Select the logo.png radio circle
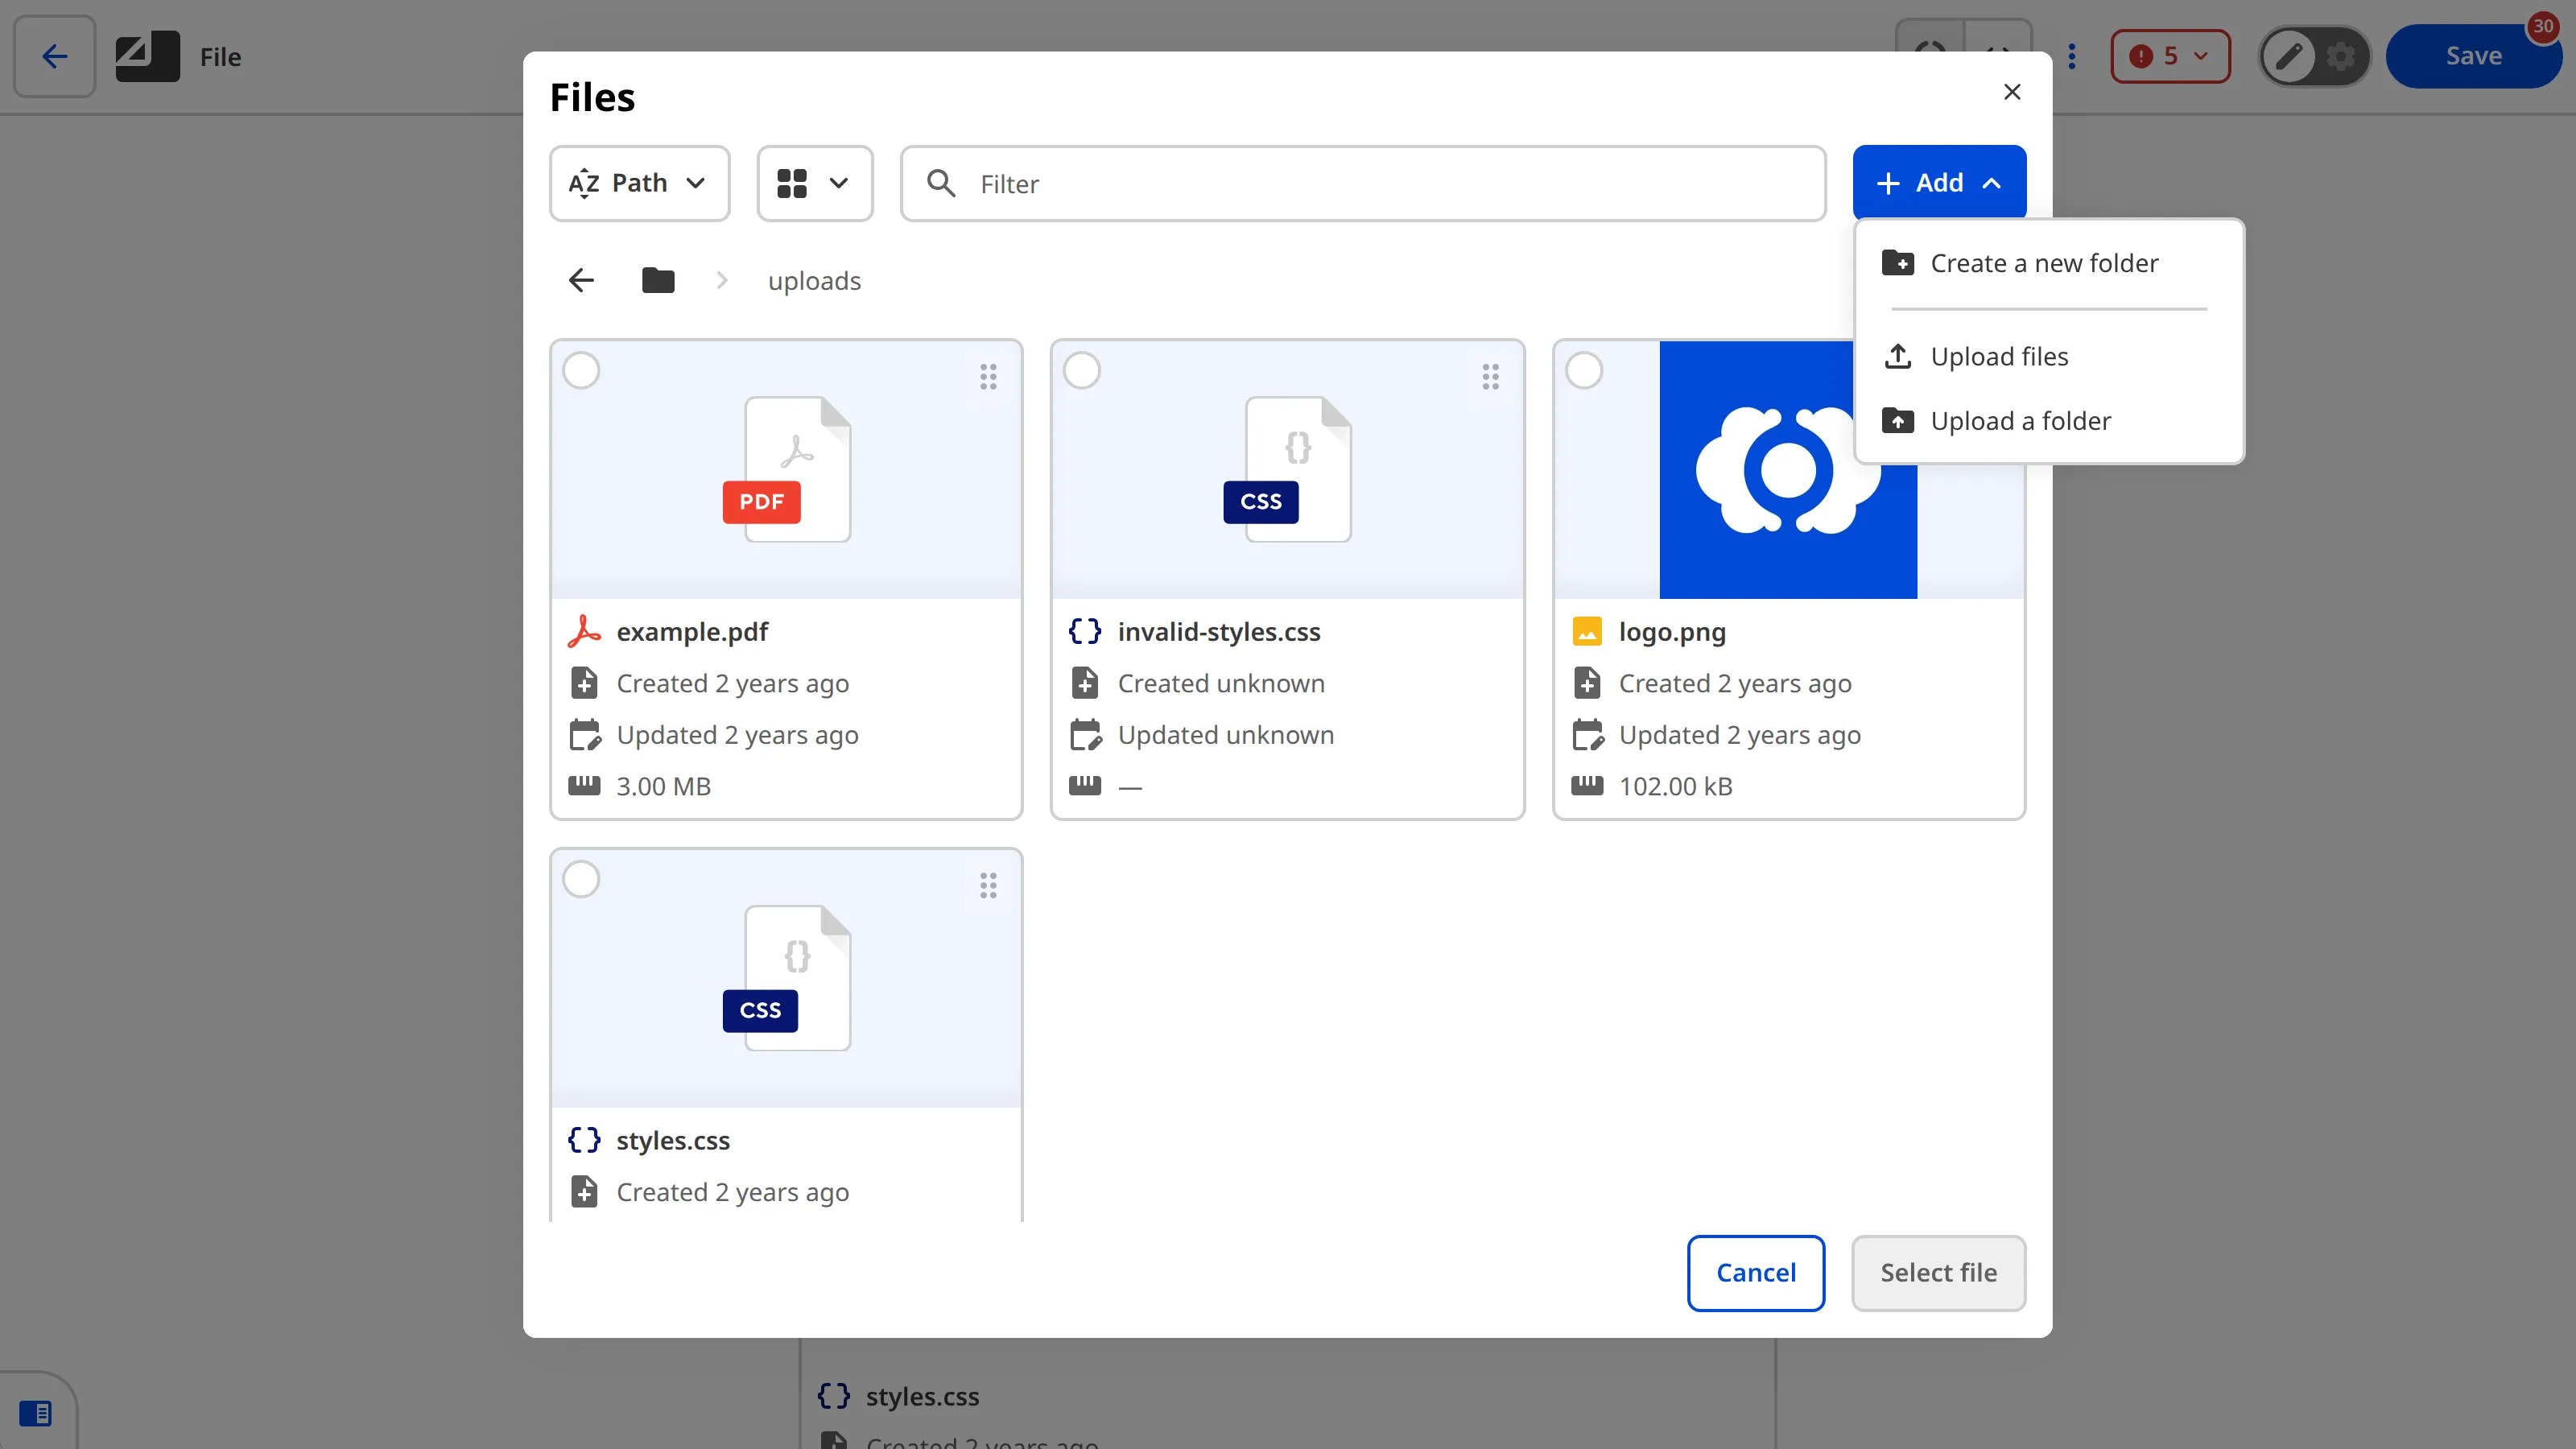This screenshot has height=1449, width=2576. tap(1584, 371)
